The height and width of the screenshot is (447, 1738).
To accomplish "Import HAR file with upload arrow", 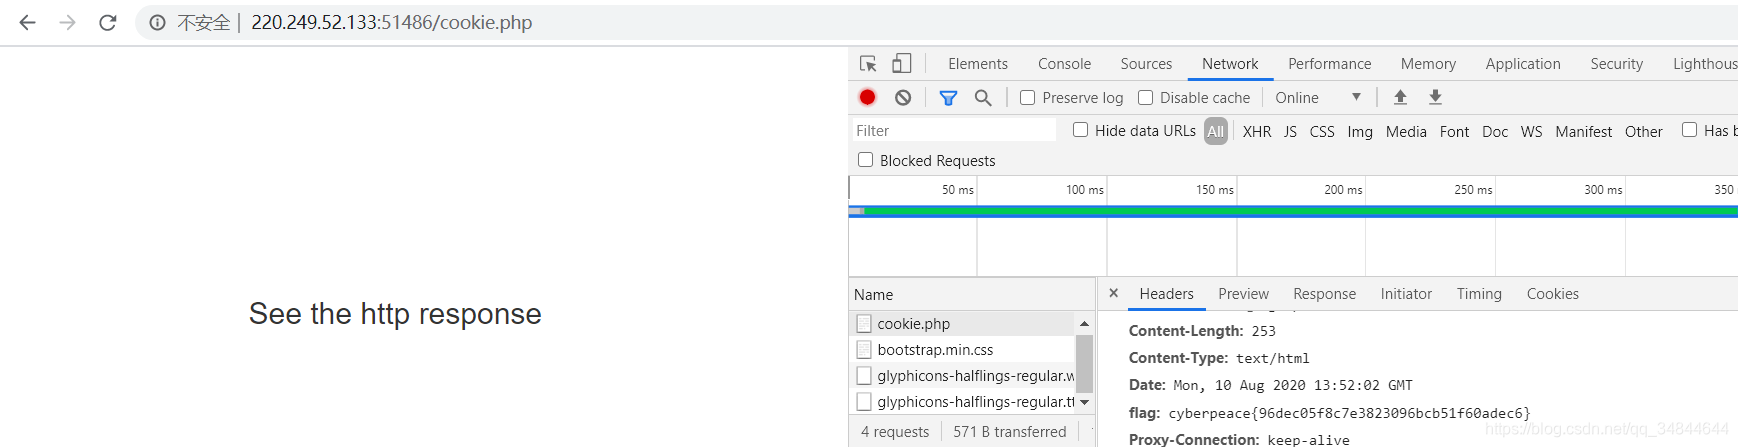I will click(x=1400, y=97).
